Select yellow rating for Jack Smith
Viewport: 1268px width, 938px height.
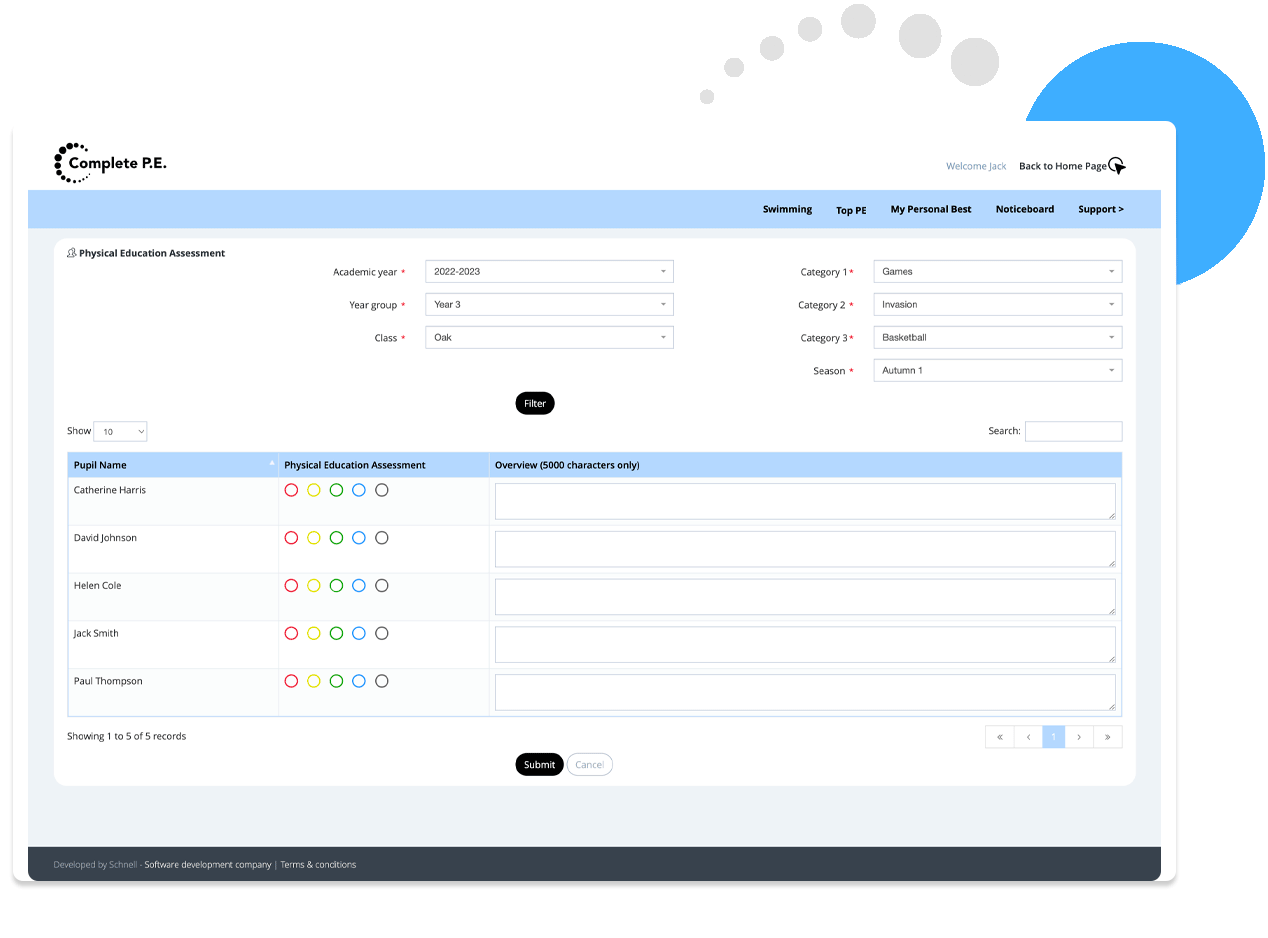pyautogui.click(x=314, y=633)
